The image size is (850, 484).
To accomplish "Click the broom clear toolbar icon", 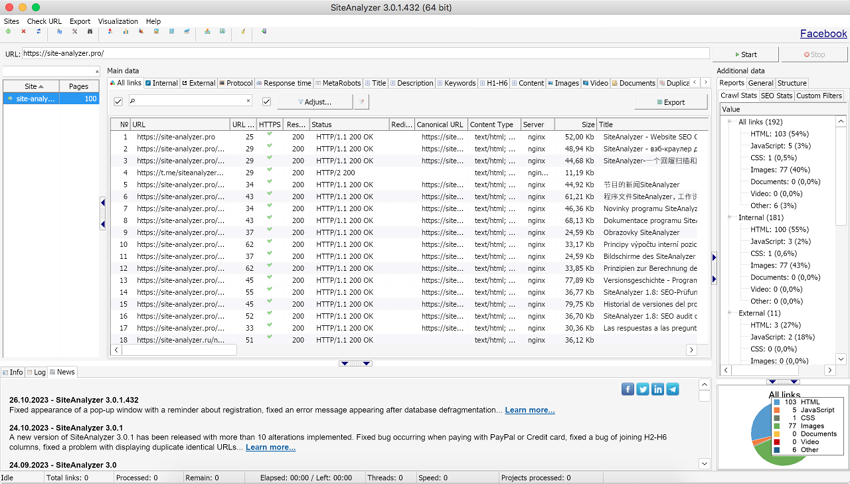I will pos(243,31).
